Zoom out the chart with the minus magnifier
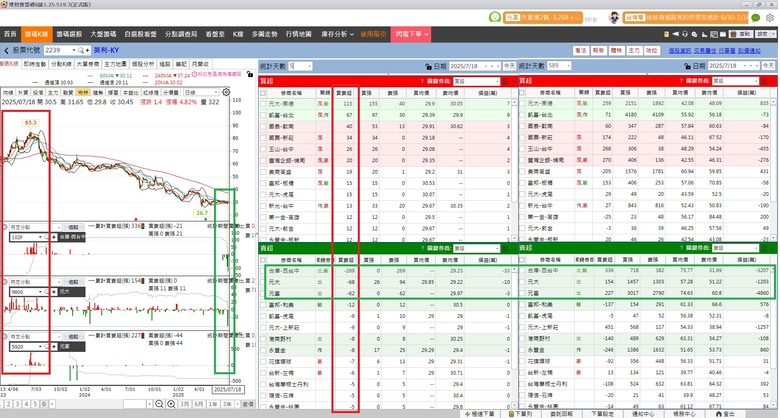 [159, 404]
